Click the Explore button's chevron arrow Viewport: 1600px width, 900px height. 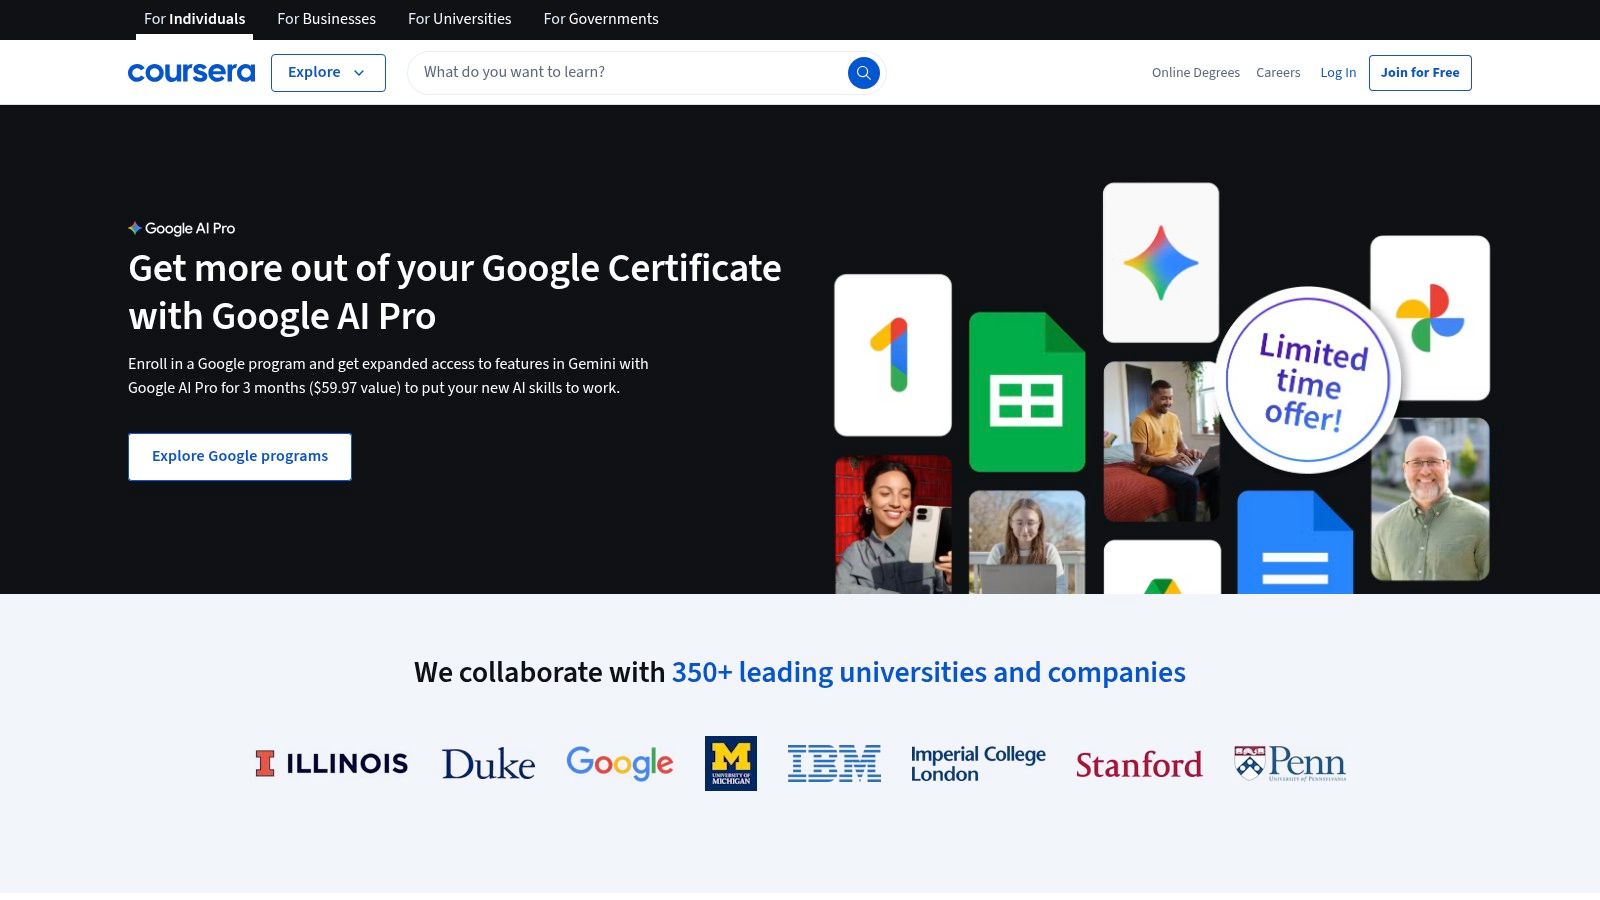coord(359,73)
